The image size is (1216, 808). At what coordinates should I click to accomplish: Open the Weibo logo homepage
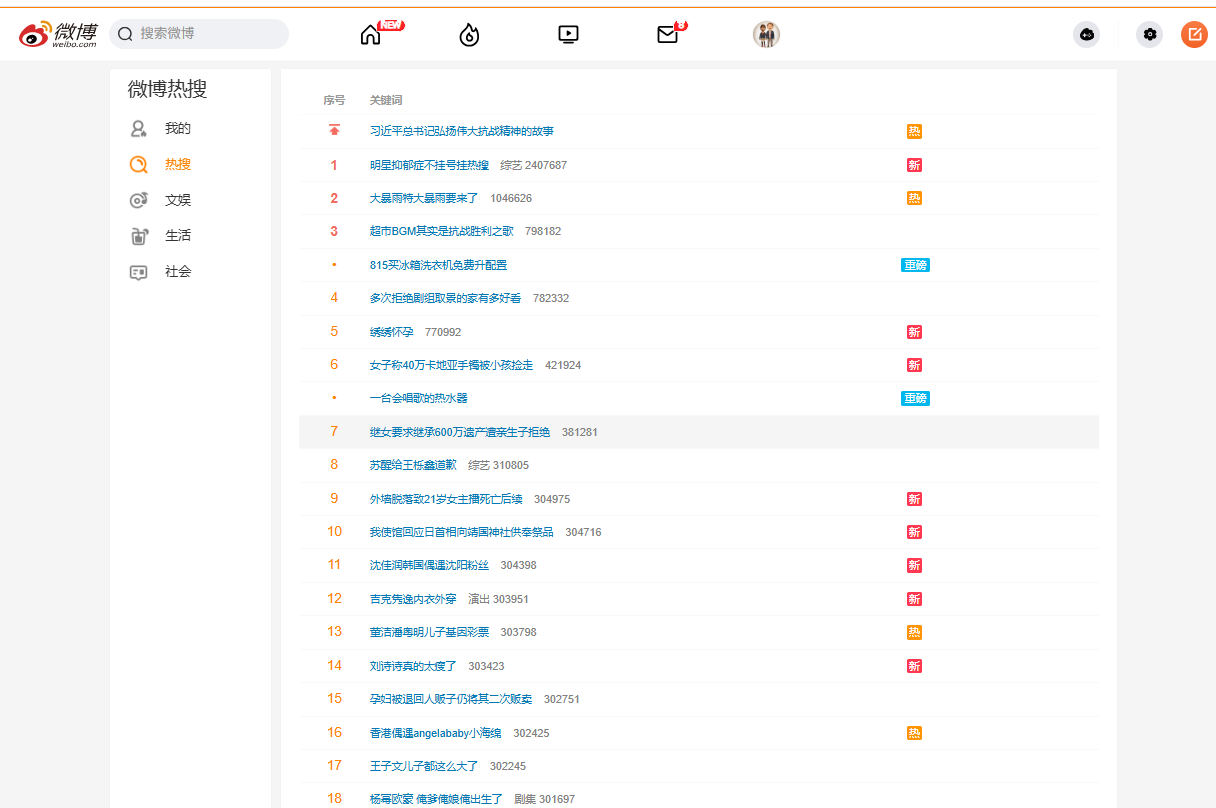point(58,34)
